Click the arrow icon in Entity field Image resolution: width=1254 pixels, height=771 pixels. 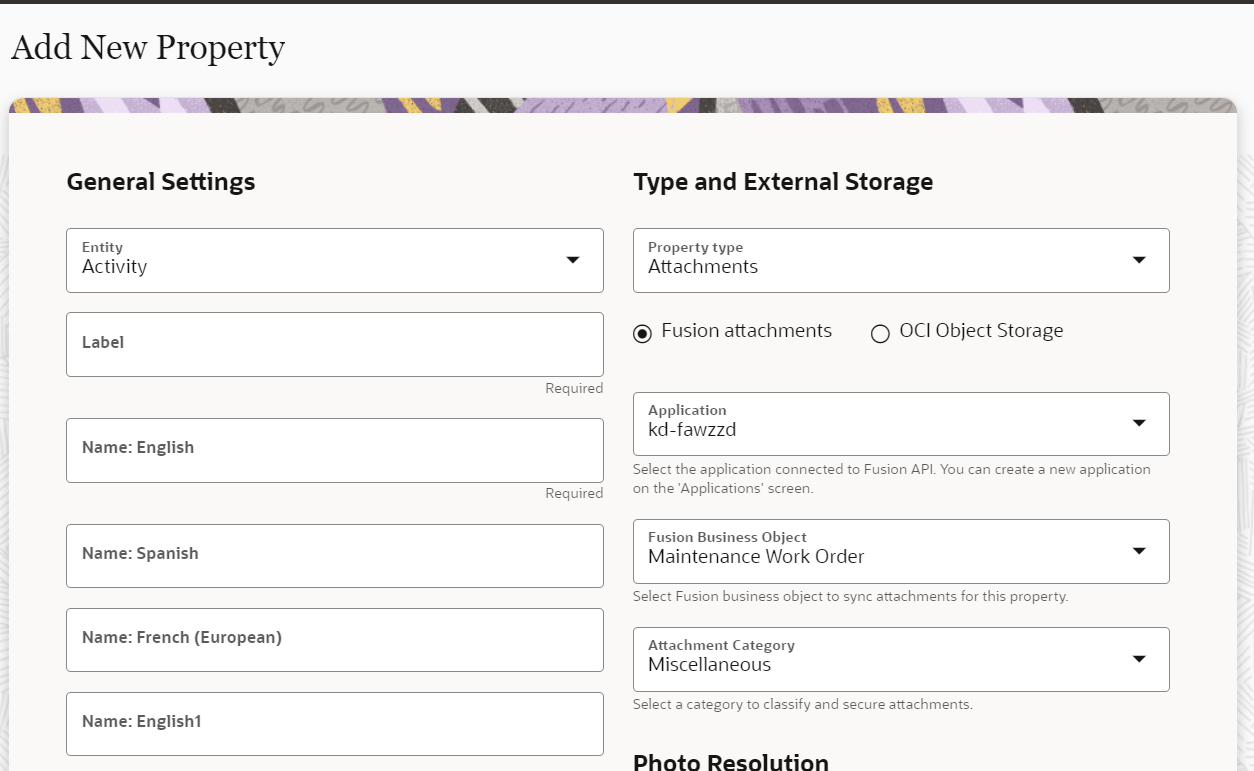click(573, 260)
